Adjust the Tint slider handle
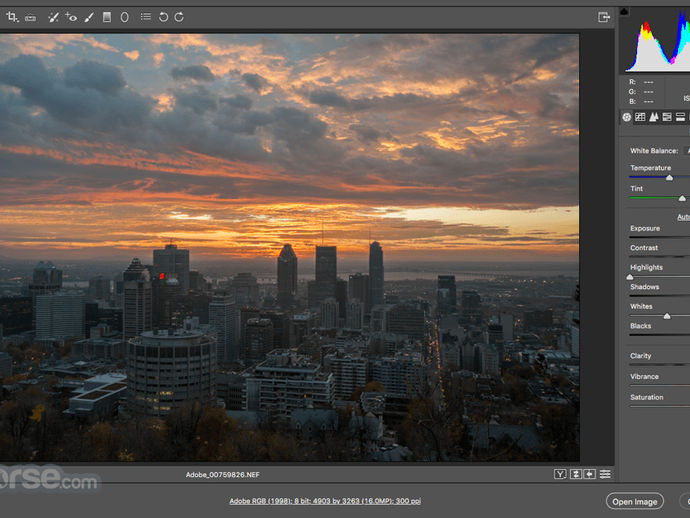 (x=682, y=198)
